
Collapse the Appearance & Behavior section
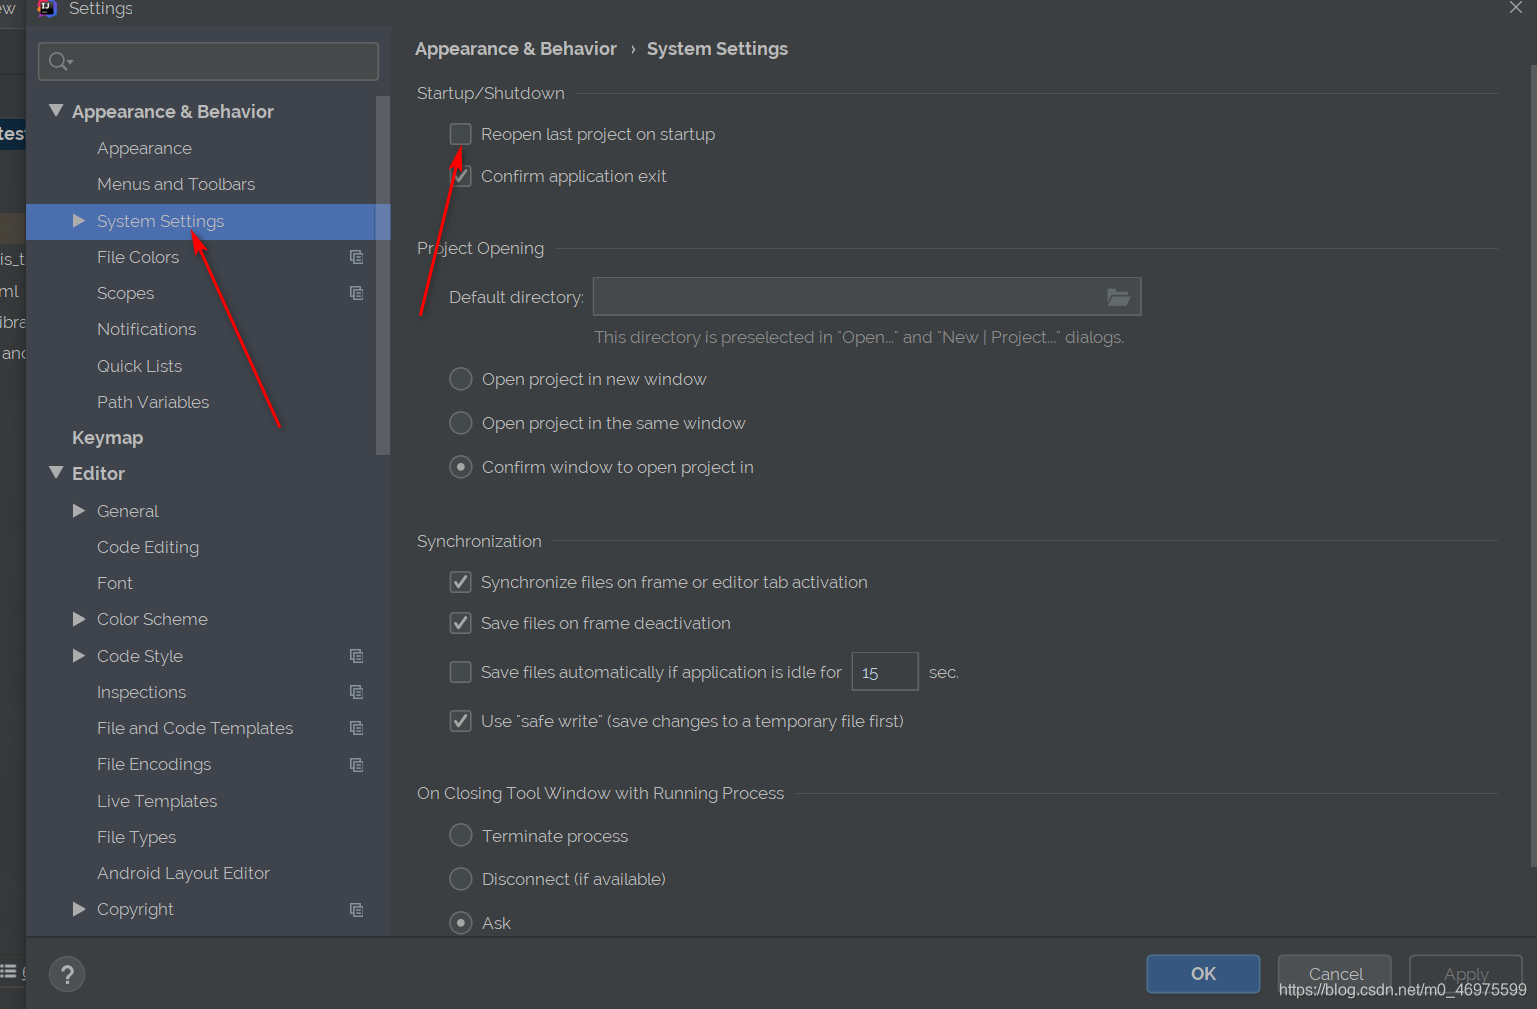pyautogui.click(x=56, y=111)
